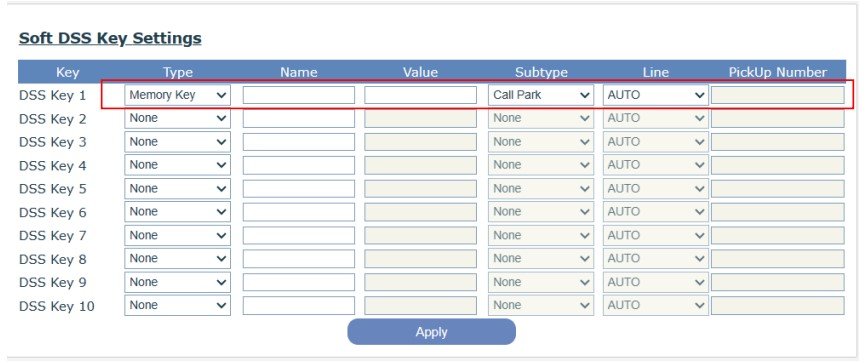
Task: Open Type dropdown for DSS Key 2
Action: [x=177, y=118]
